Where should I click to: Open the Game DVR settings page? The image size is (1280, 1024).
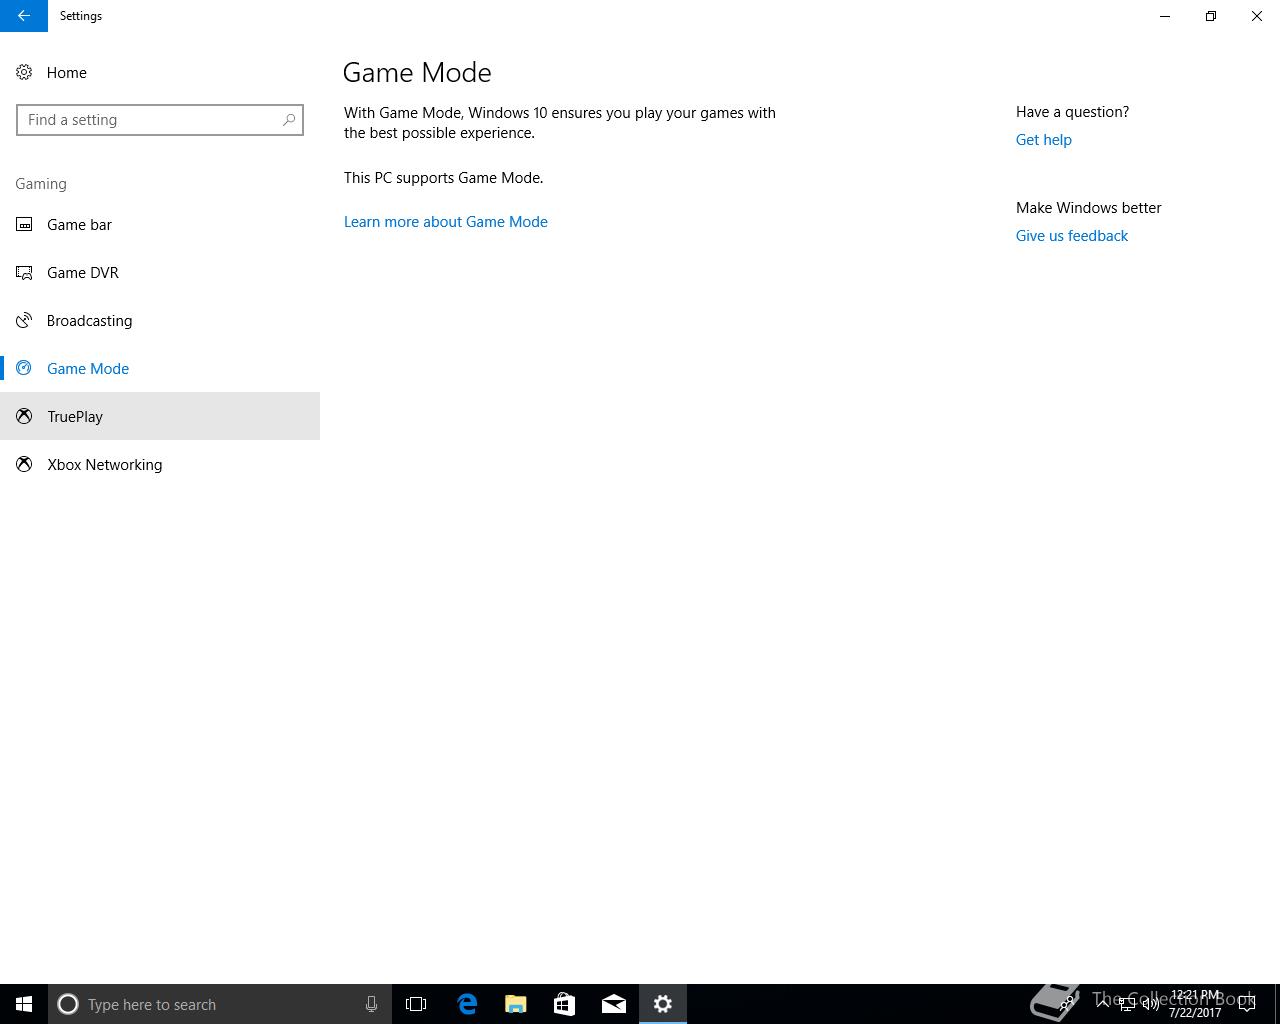(x=160, y=272)
